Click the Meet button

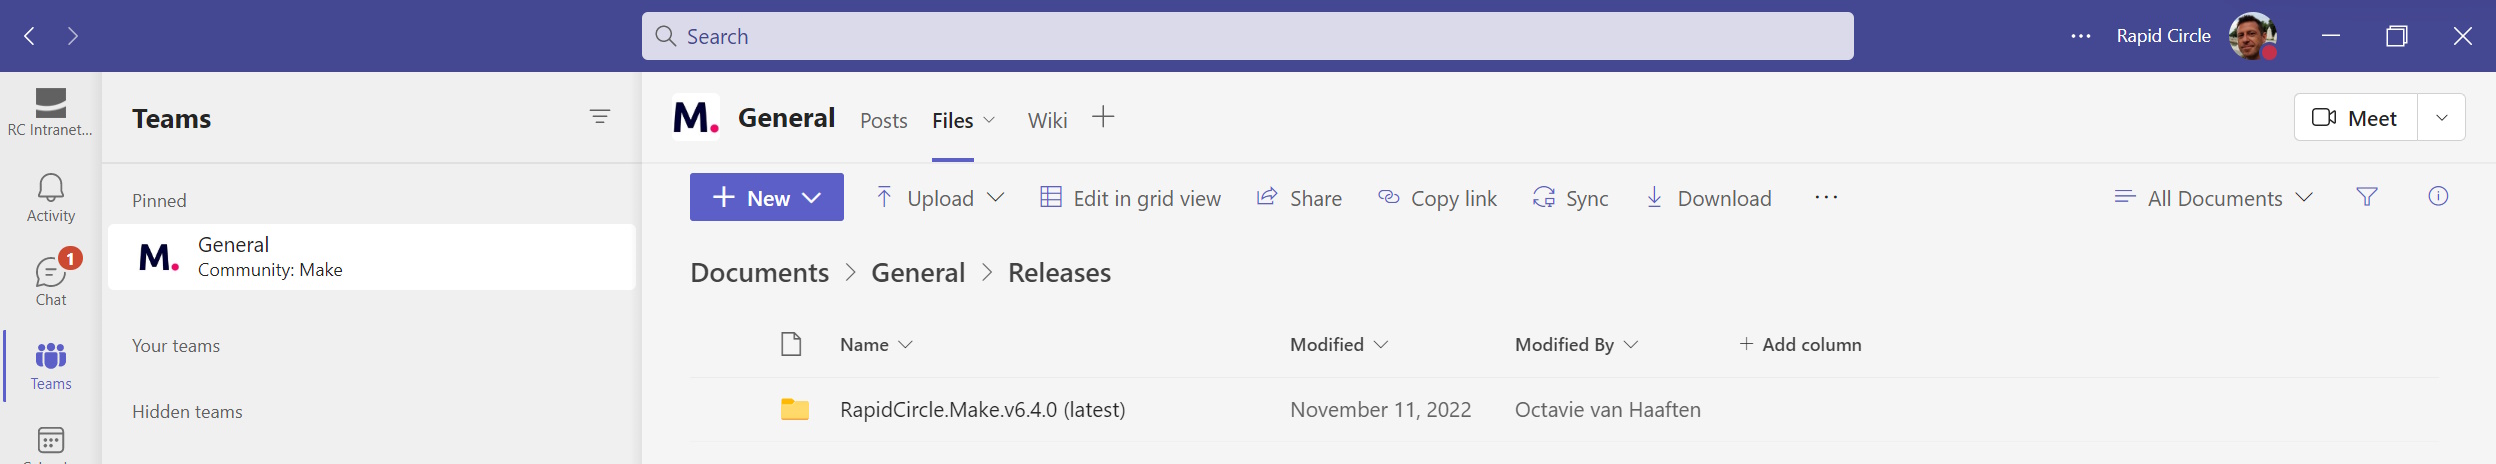tap(2355, 118)
